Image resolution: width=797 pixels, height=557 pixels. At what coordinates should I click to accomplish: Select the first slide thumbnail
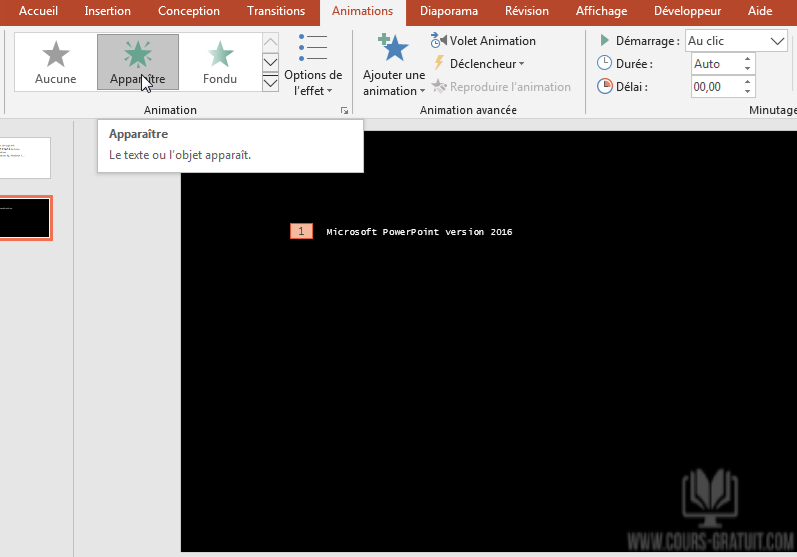pyautogui.click(x=25, y=157)
